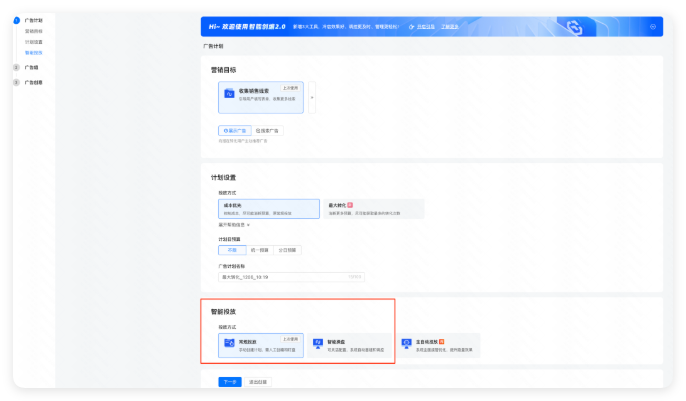Collapse the banner using the right-side circle icon
Image resolution: width=686 pixels, height=401 pixels.
coord(652,27)
